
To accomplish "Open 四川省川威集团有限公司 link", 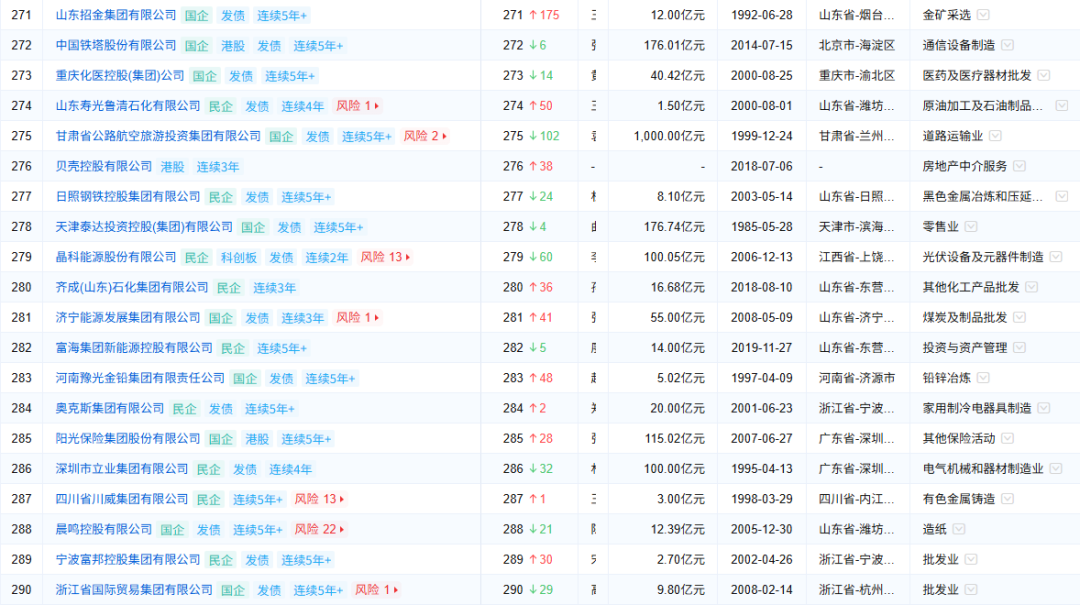I will tap(122, 499).
